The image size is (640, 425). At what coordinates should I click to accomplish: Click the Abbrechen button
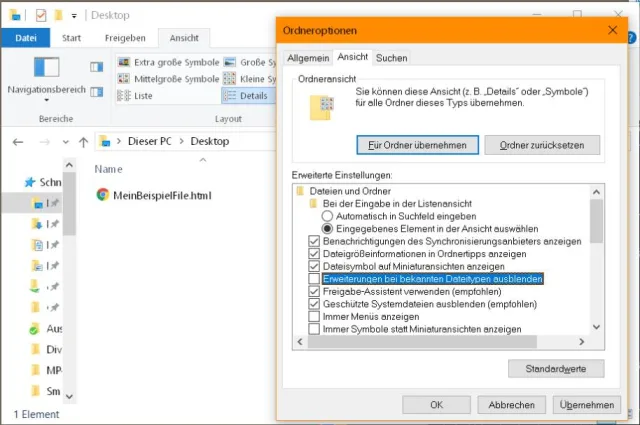(x=511, y=405)
